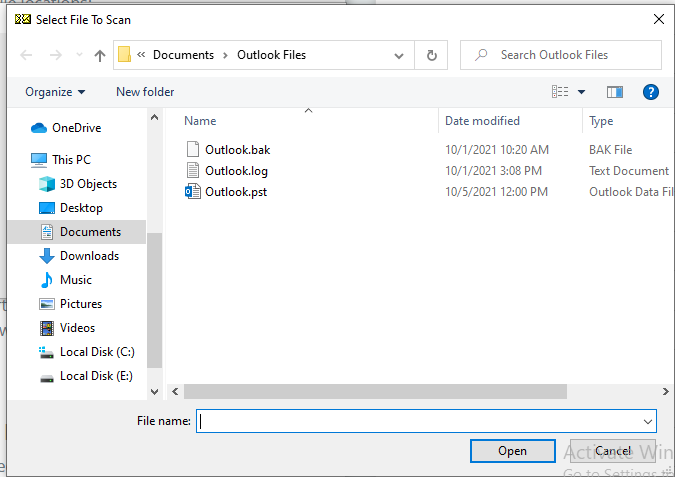675x477 pixels.
Task: Click the This PC monitor icon
Action: [39, 160]
